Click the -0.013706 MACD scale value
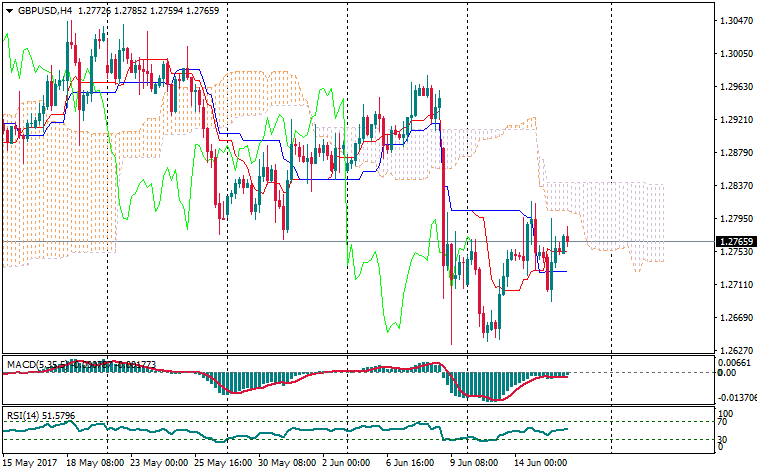 735,396
